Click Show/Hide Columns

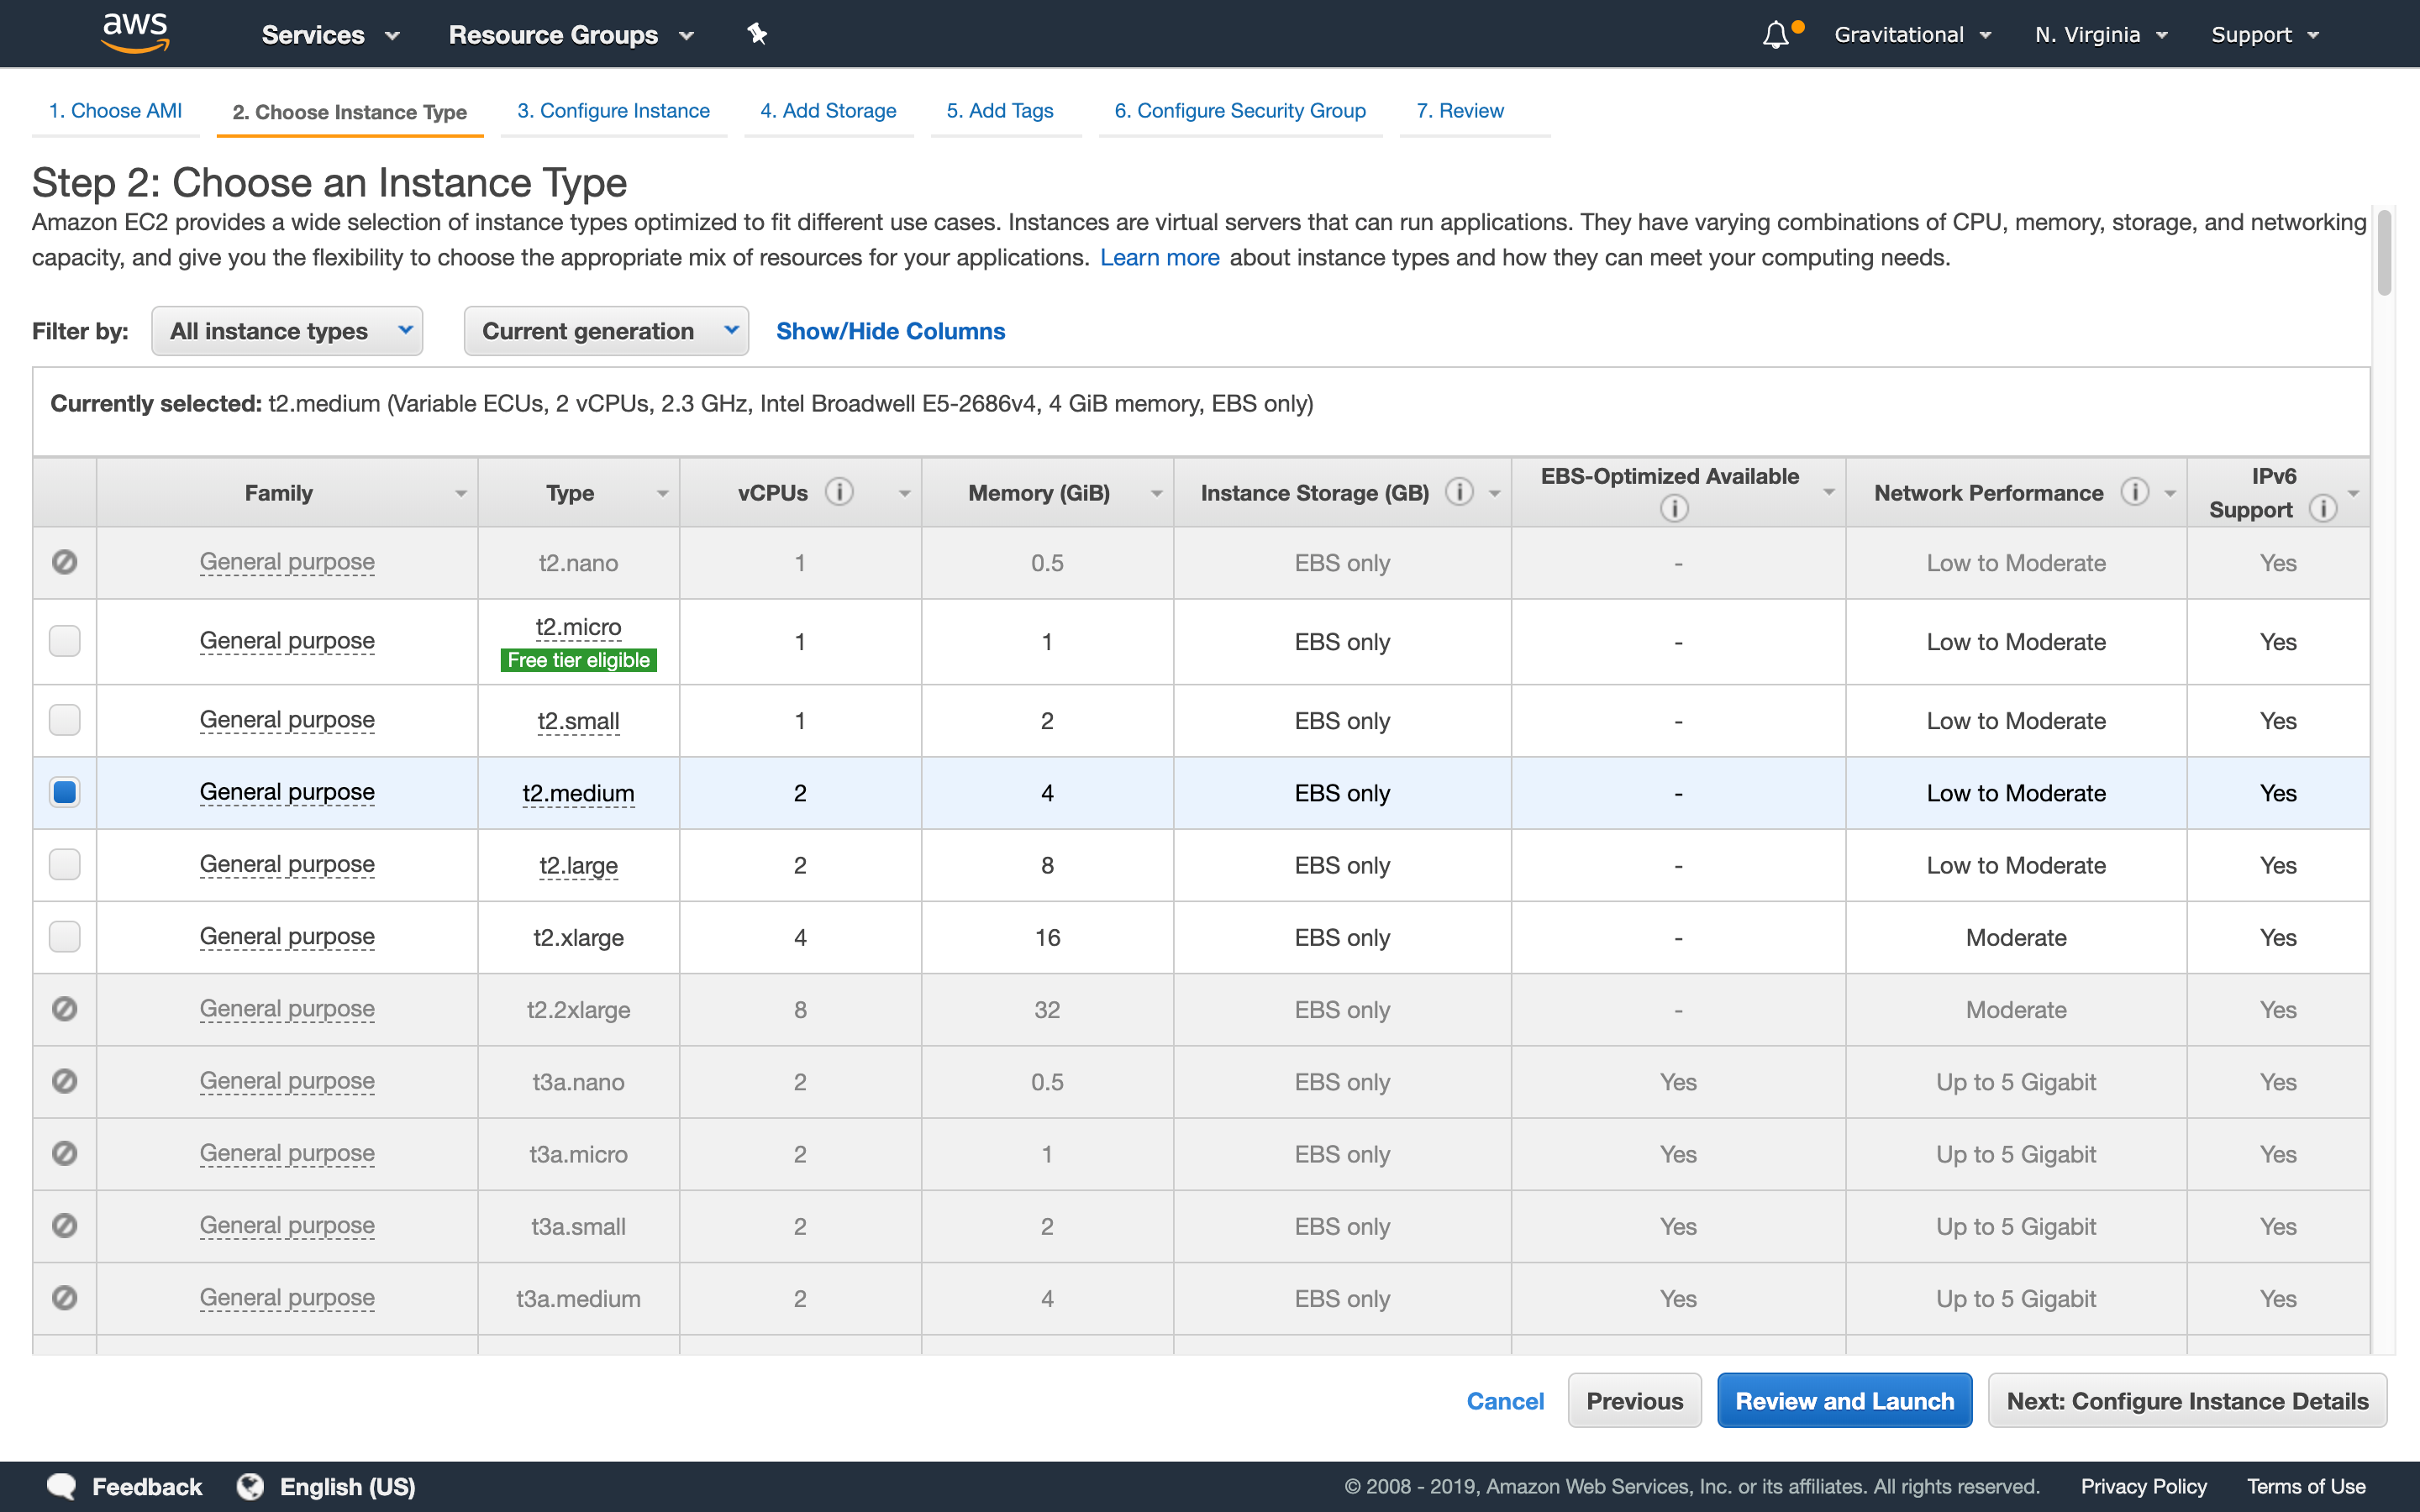coord(890,331)
